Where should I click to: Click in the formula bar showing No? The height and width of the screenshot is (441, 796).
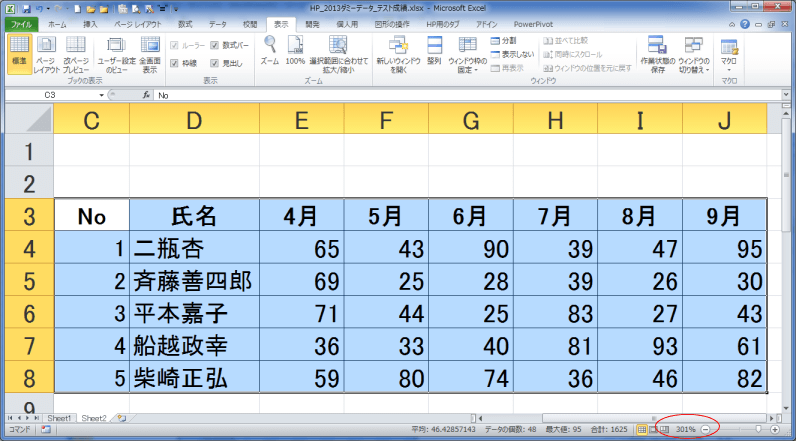click(x=467, y=95)
